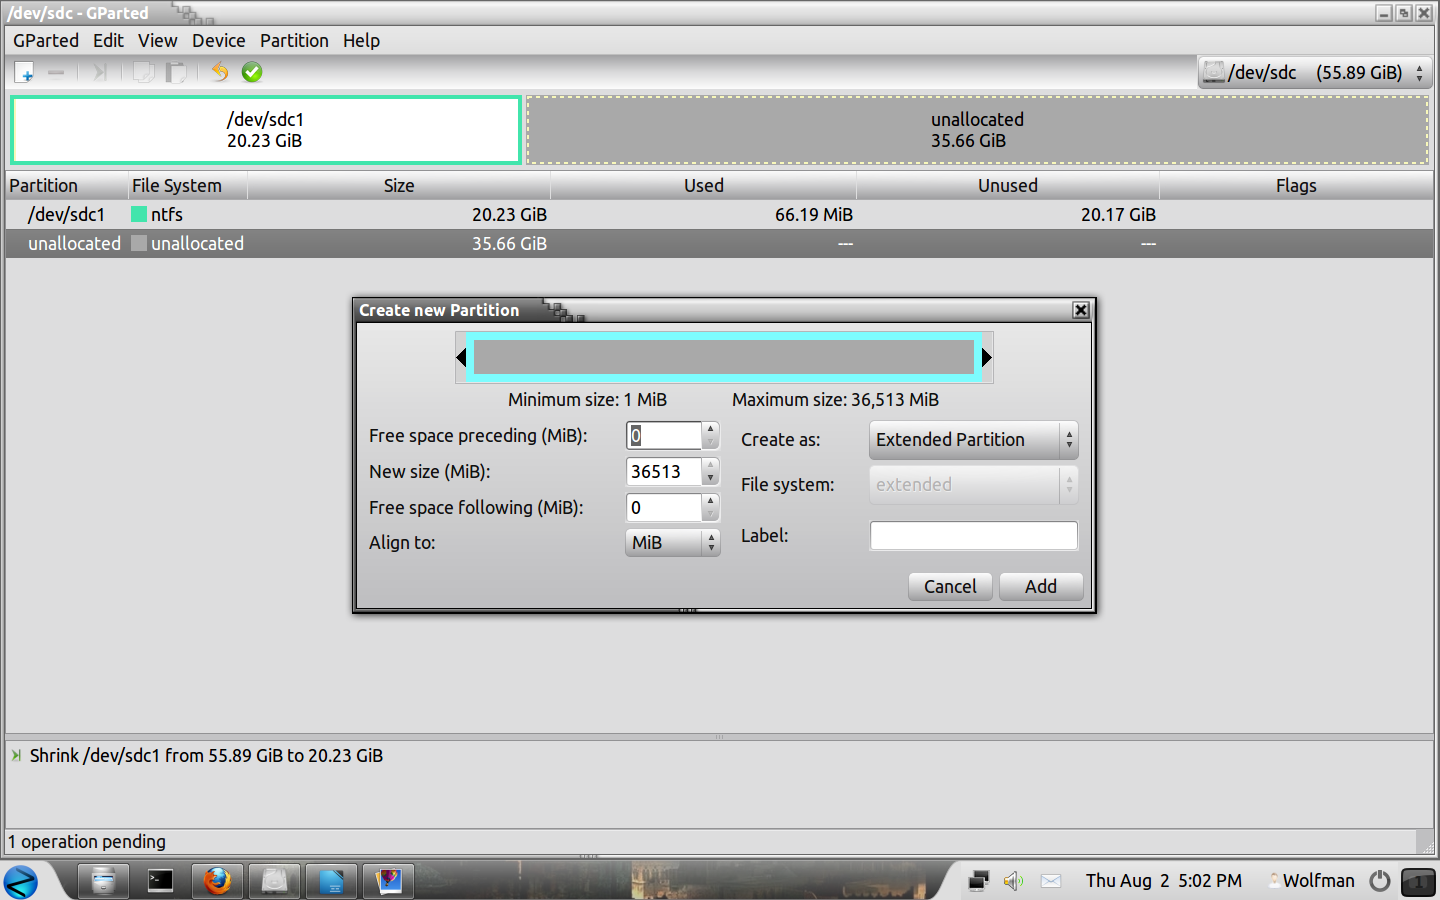Click the '1 operation pending' status text

pyautogui.click(x=87, y=842)
